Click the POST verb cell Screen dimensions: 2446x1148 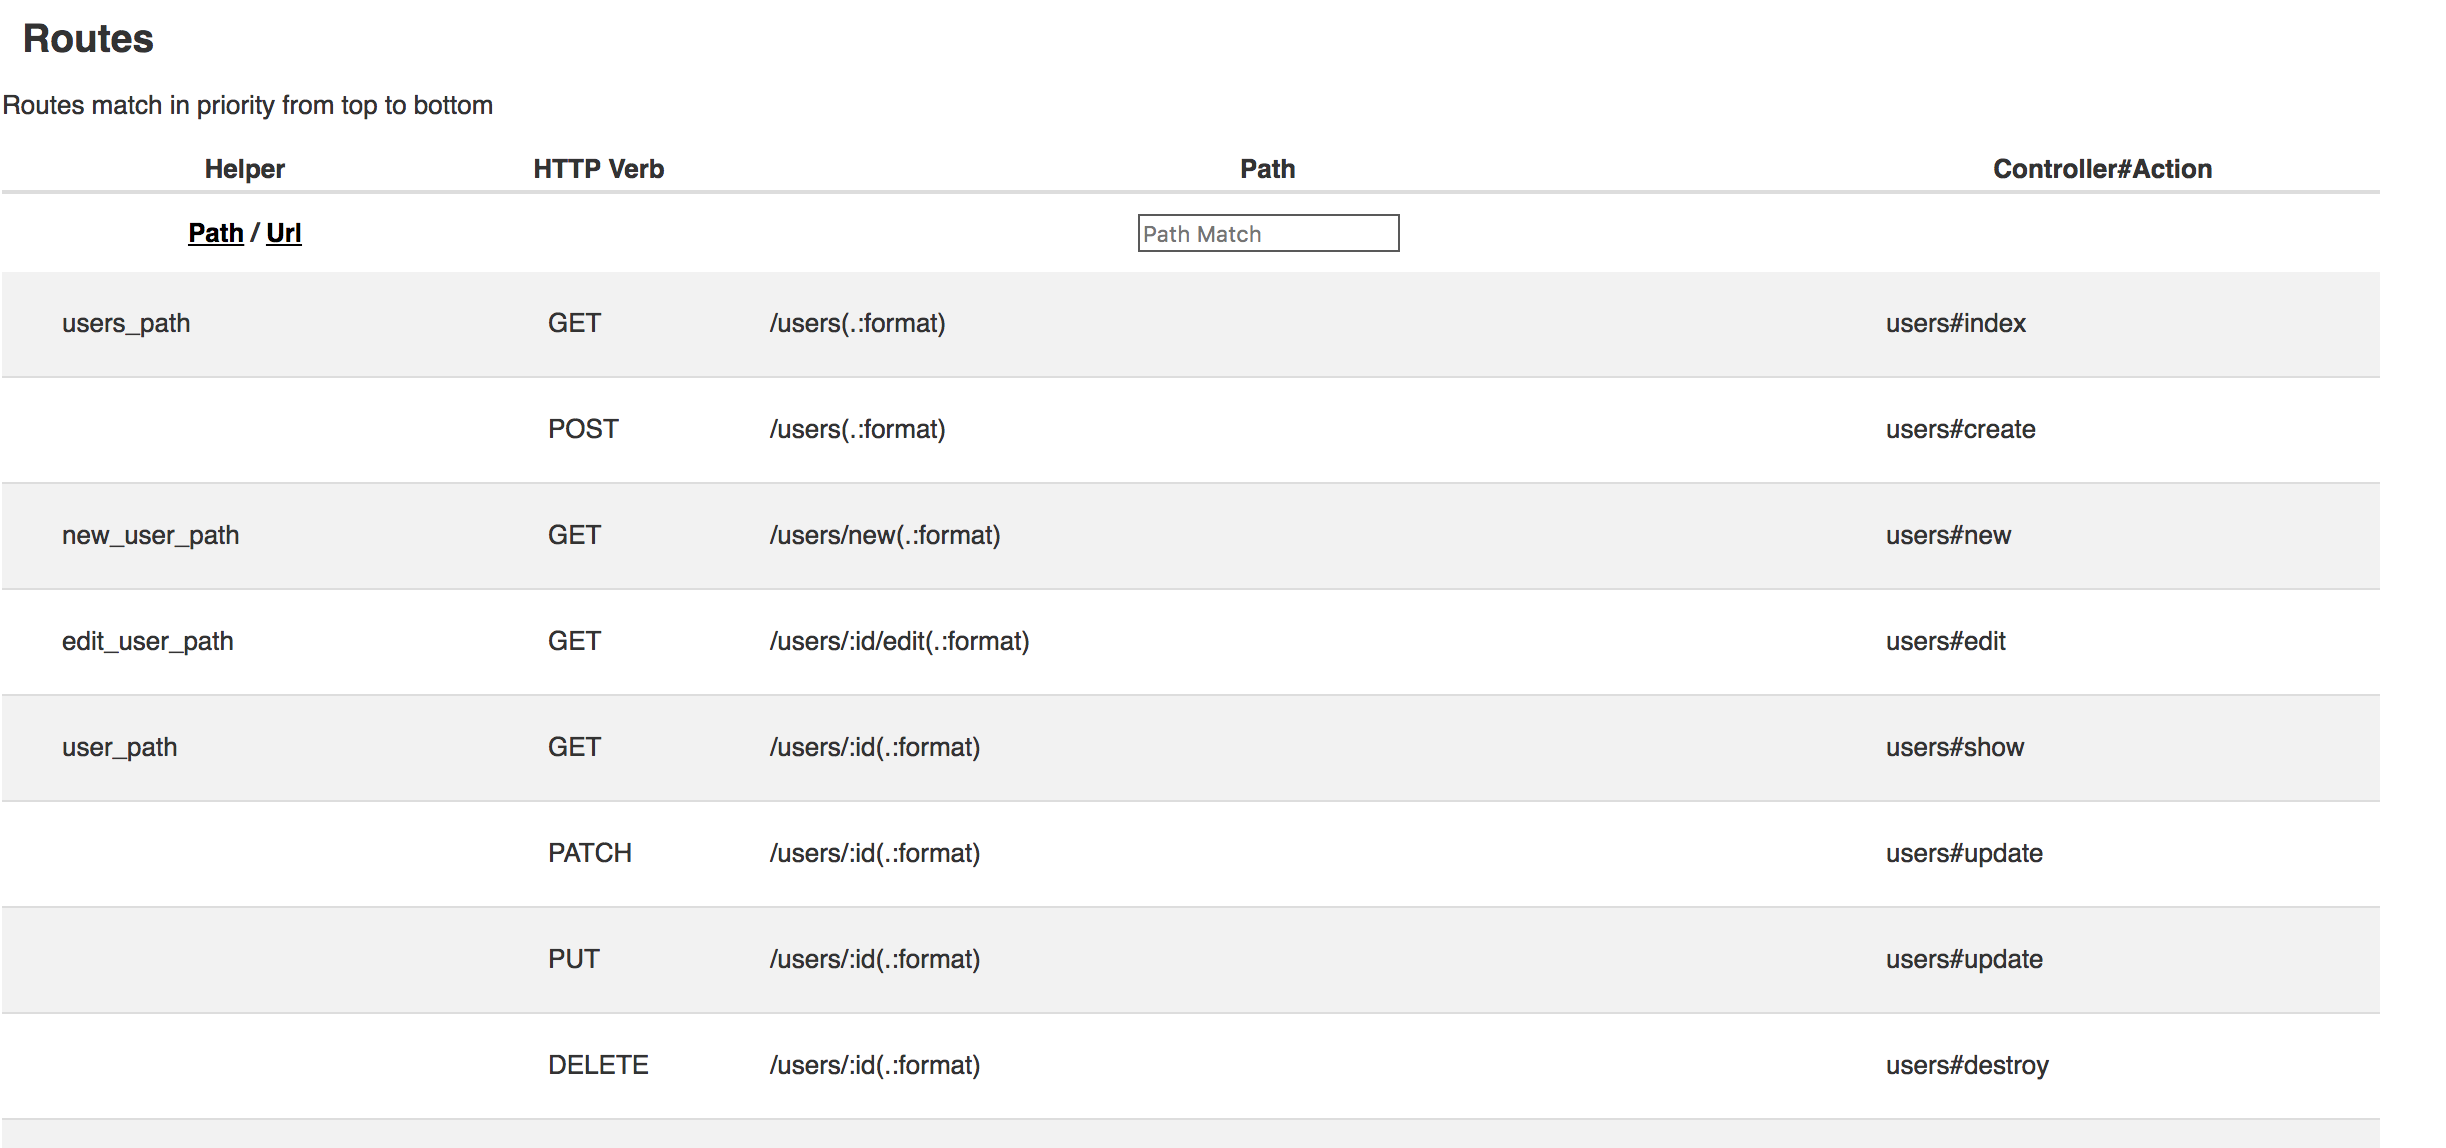coord(583,429)
